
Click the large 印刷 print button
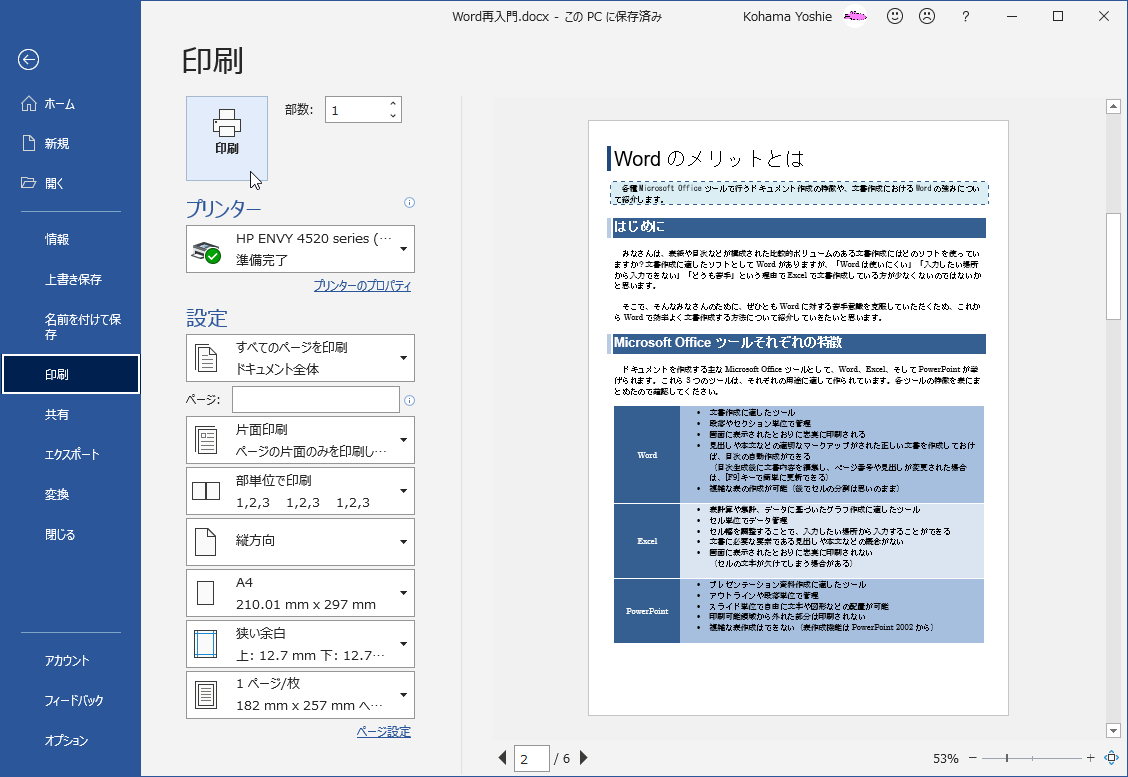tap(227, 138)
